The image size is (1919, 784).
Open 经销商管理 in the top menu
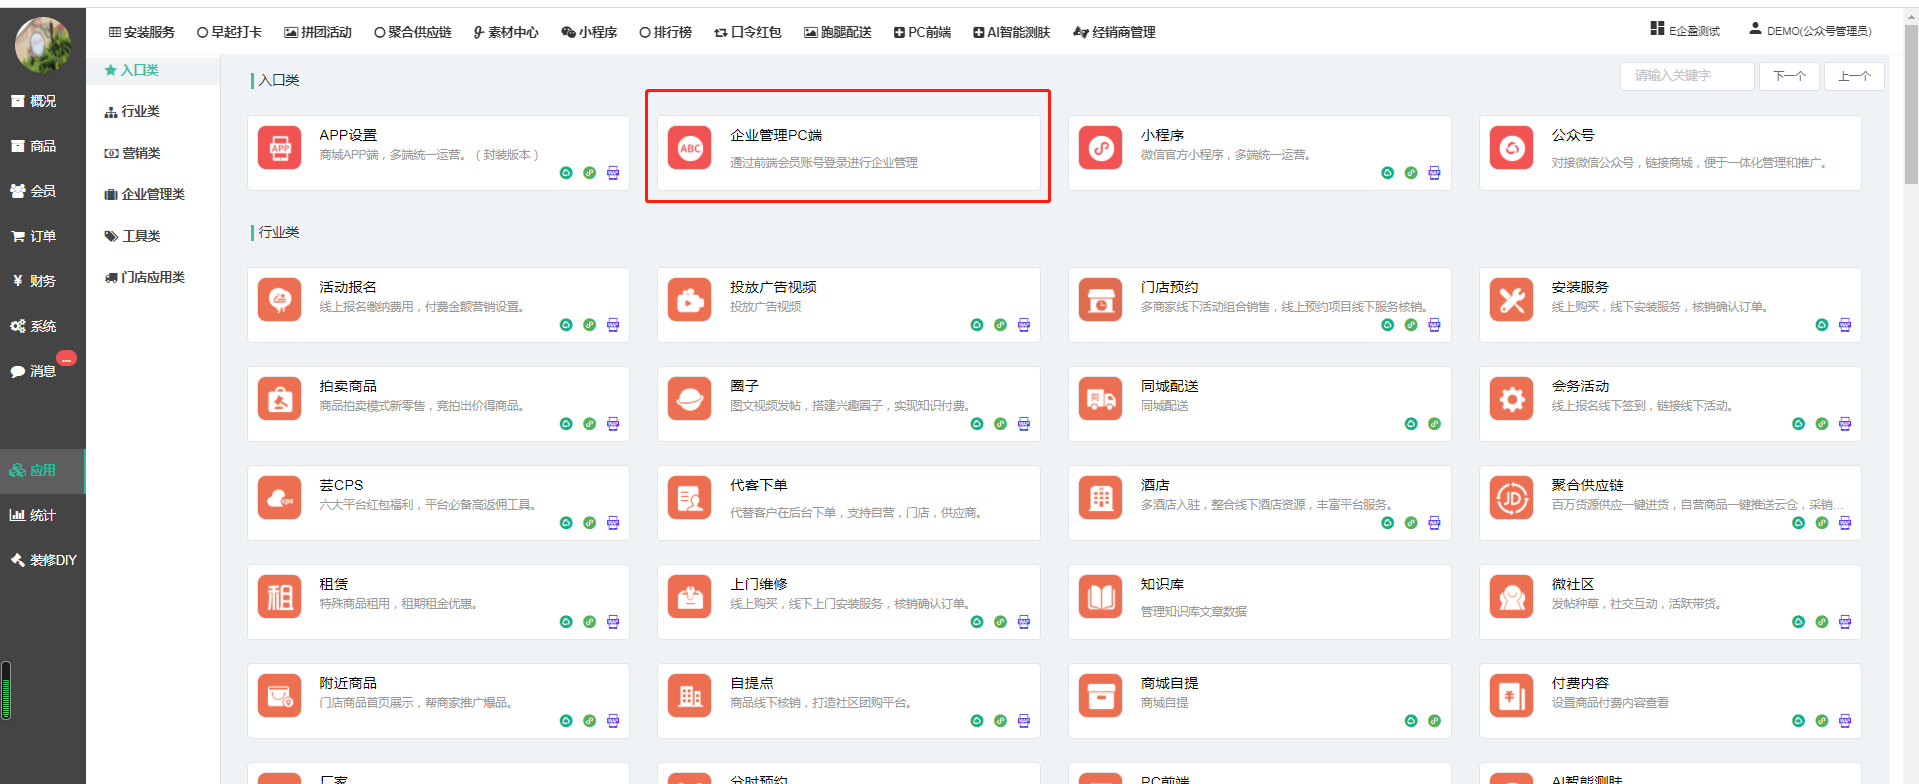1114,32
